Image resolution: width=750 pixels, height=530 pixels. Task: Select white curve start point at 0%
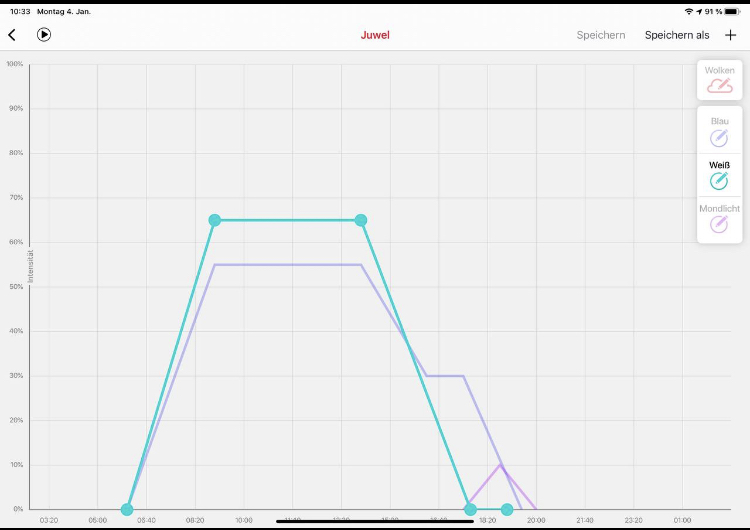click(127, 509)
